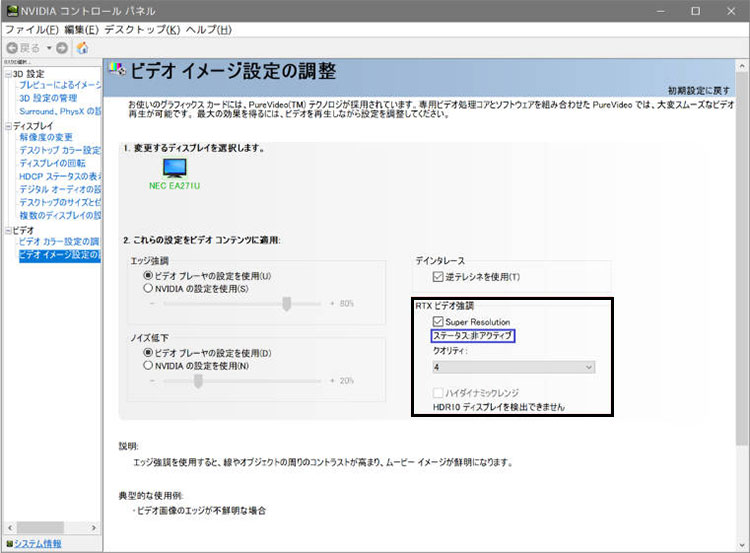The image size is (750, 553).
Task: Open 解像度の変更 page
Action: pyautogui.click(x=46, y=137)
